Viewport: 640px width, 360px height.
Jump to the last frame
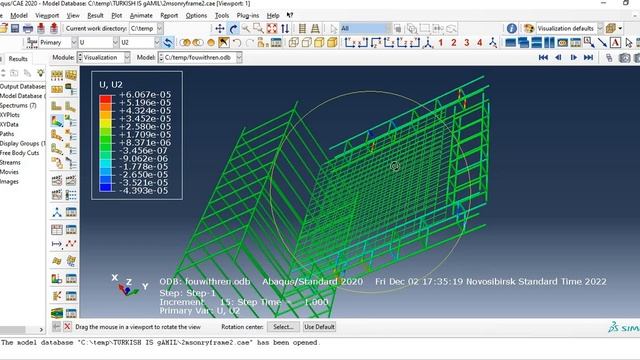coord(588,58)
